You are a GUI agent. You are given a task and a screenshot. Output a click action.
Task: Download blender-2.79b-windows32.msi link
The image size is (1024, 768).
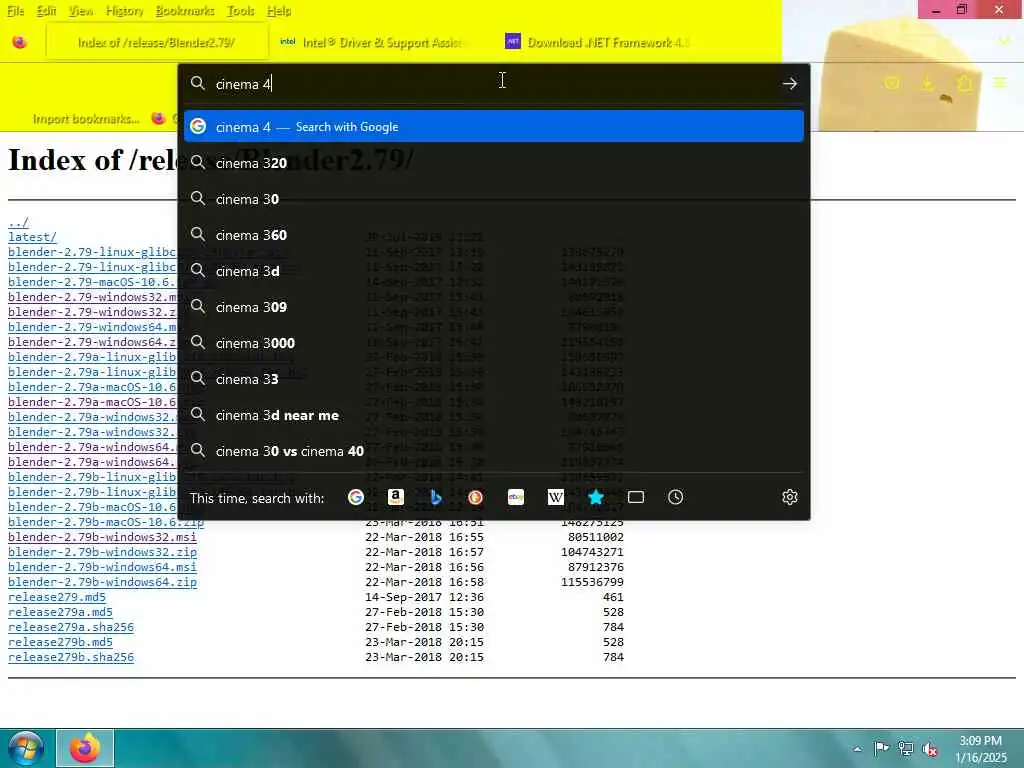coord(102,537)
